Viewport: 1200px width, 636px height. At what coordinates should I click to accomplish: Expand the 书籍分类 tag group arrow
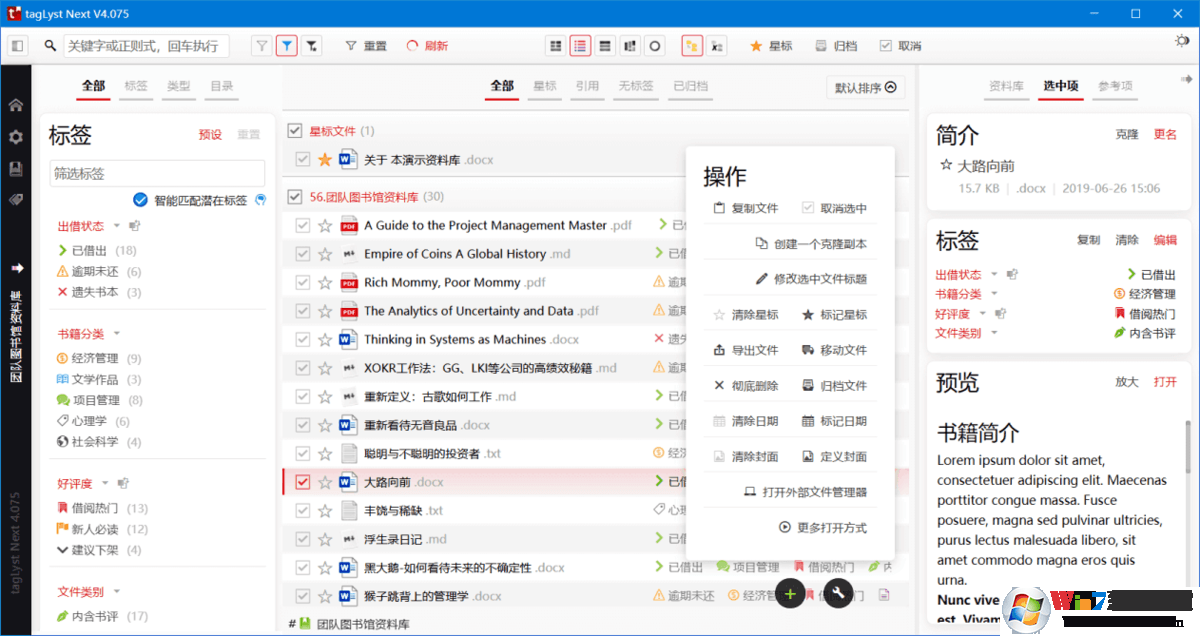pos(116,334)
